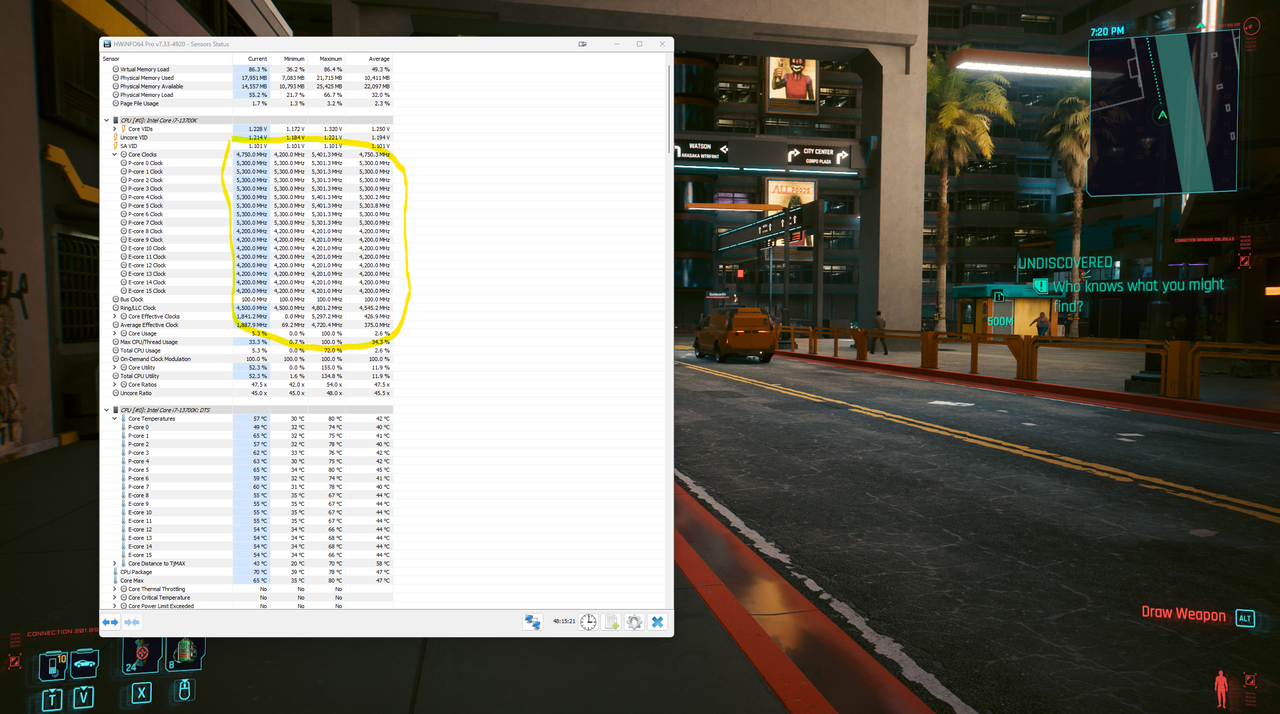Click the game HUD vehicle icon above V
The height and width of the screenshot is (714, 1280).
(85, 664)
